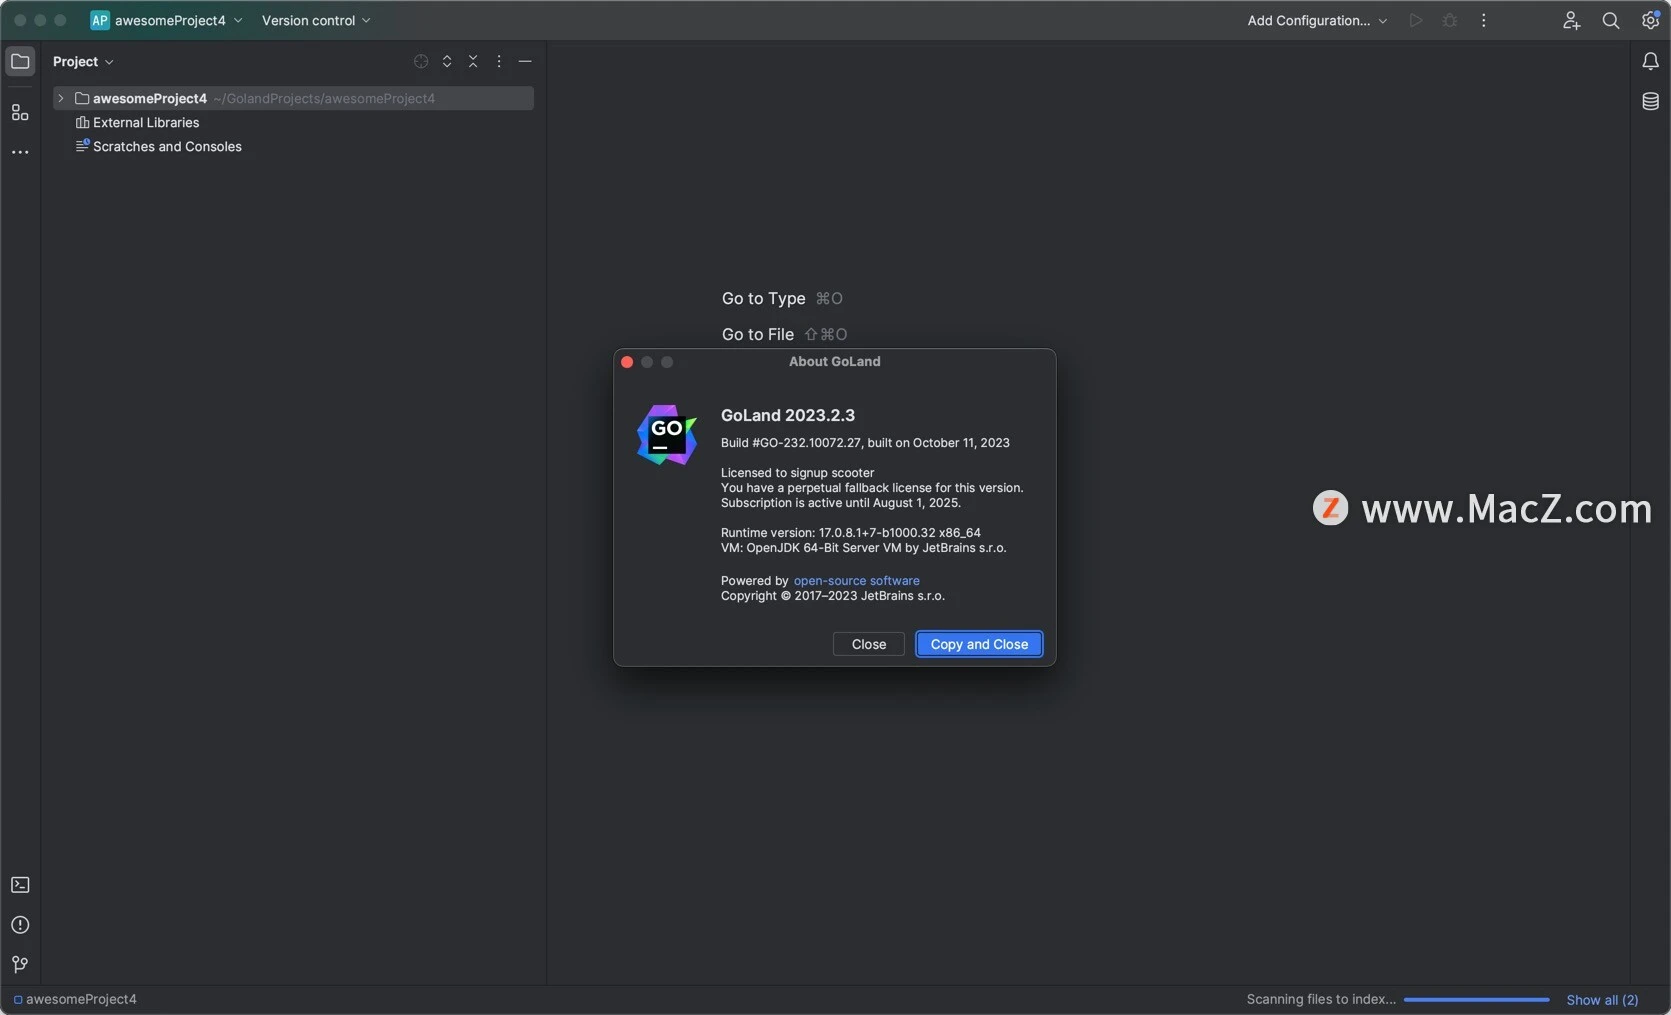Image resolution: width=1671 pixels, height=1015 pixels.
Task: Open Add Configuration dropdown
Action: point(1317,20)
